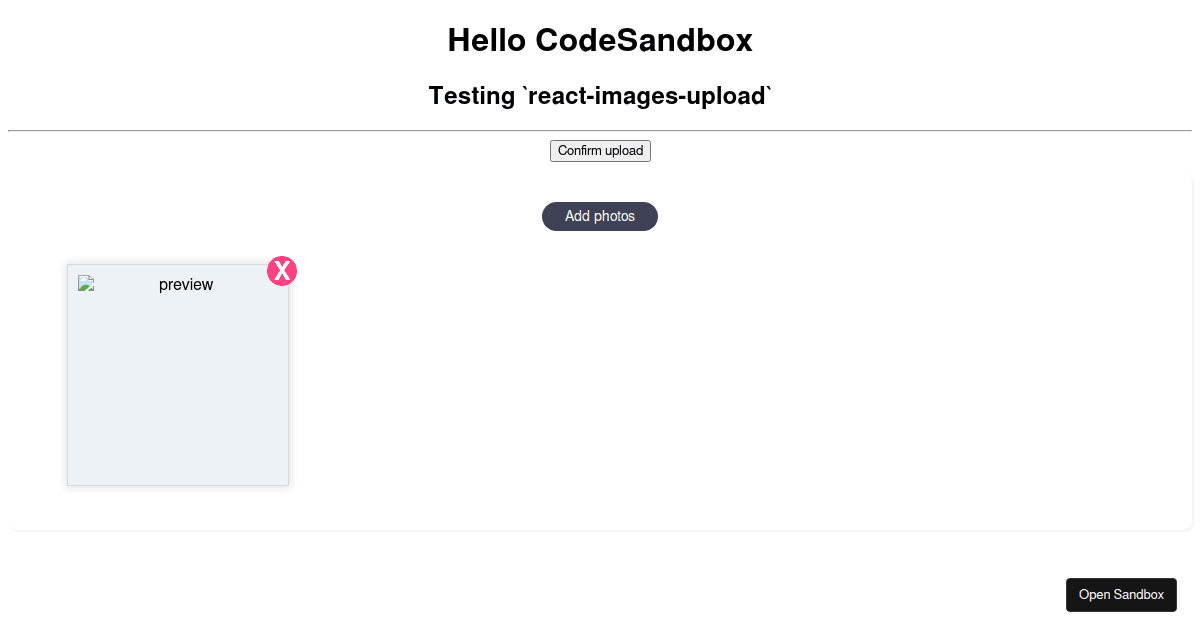Select the Confirm upload control
Image resolution: width=1200 pixels, height=630 pixels.
[x=600, y=150]
